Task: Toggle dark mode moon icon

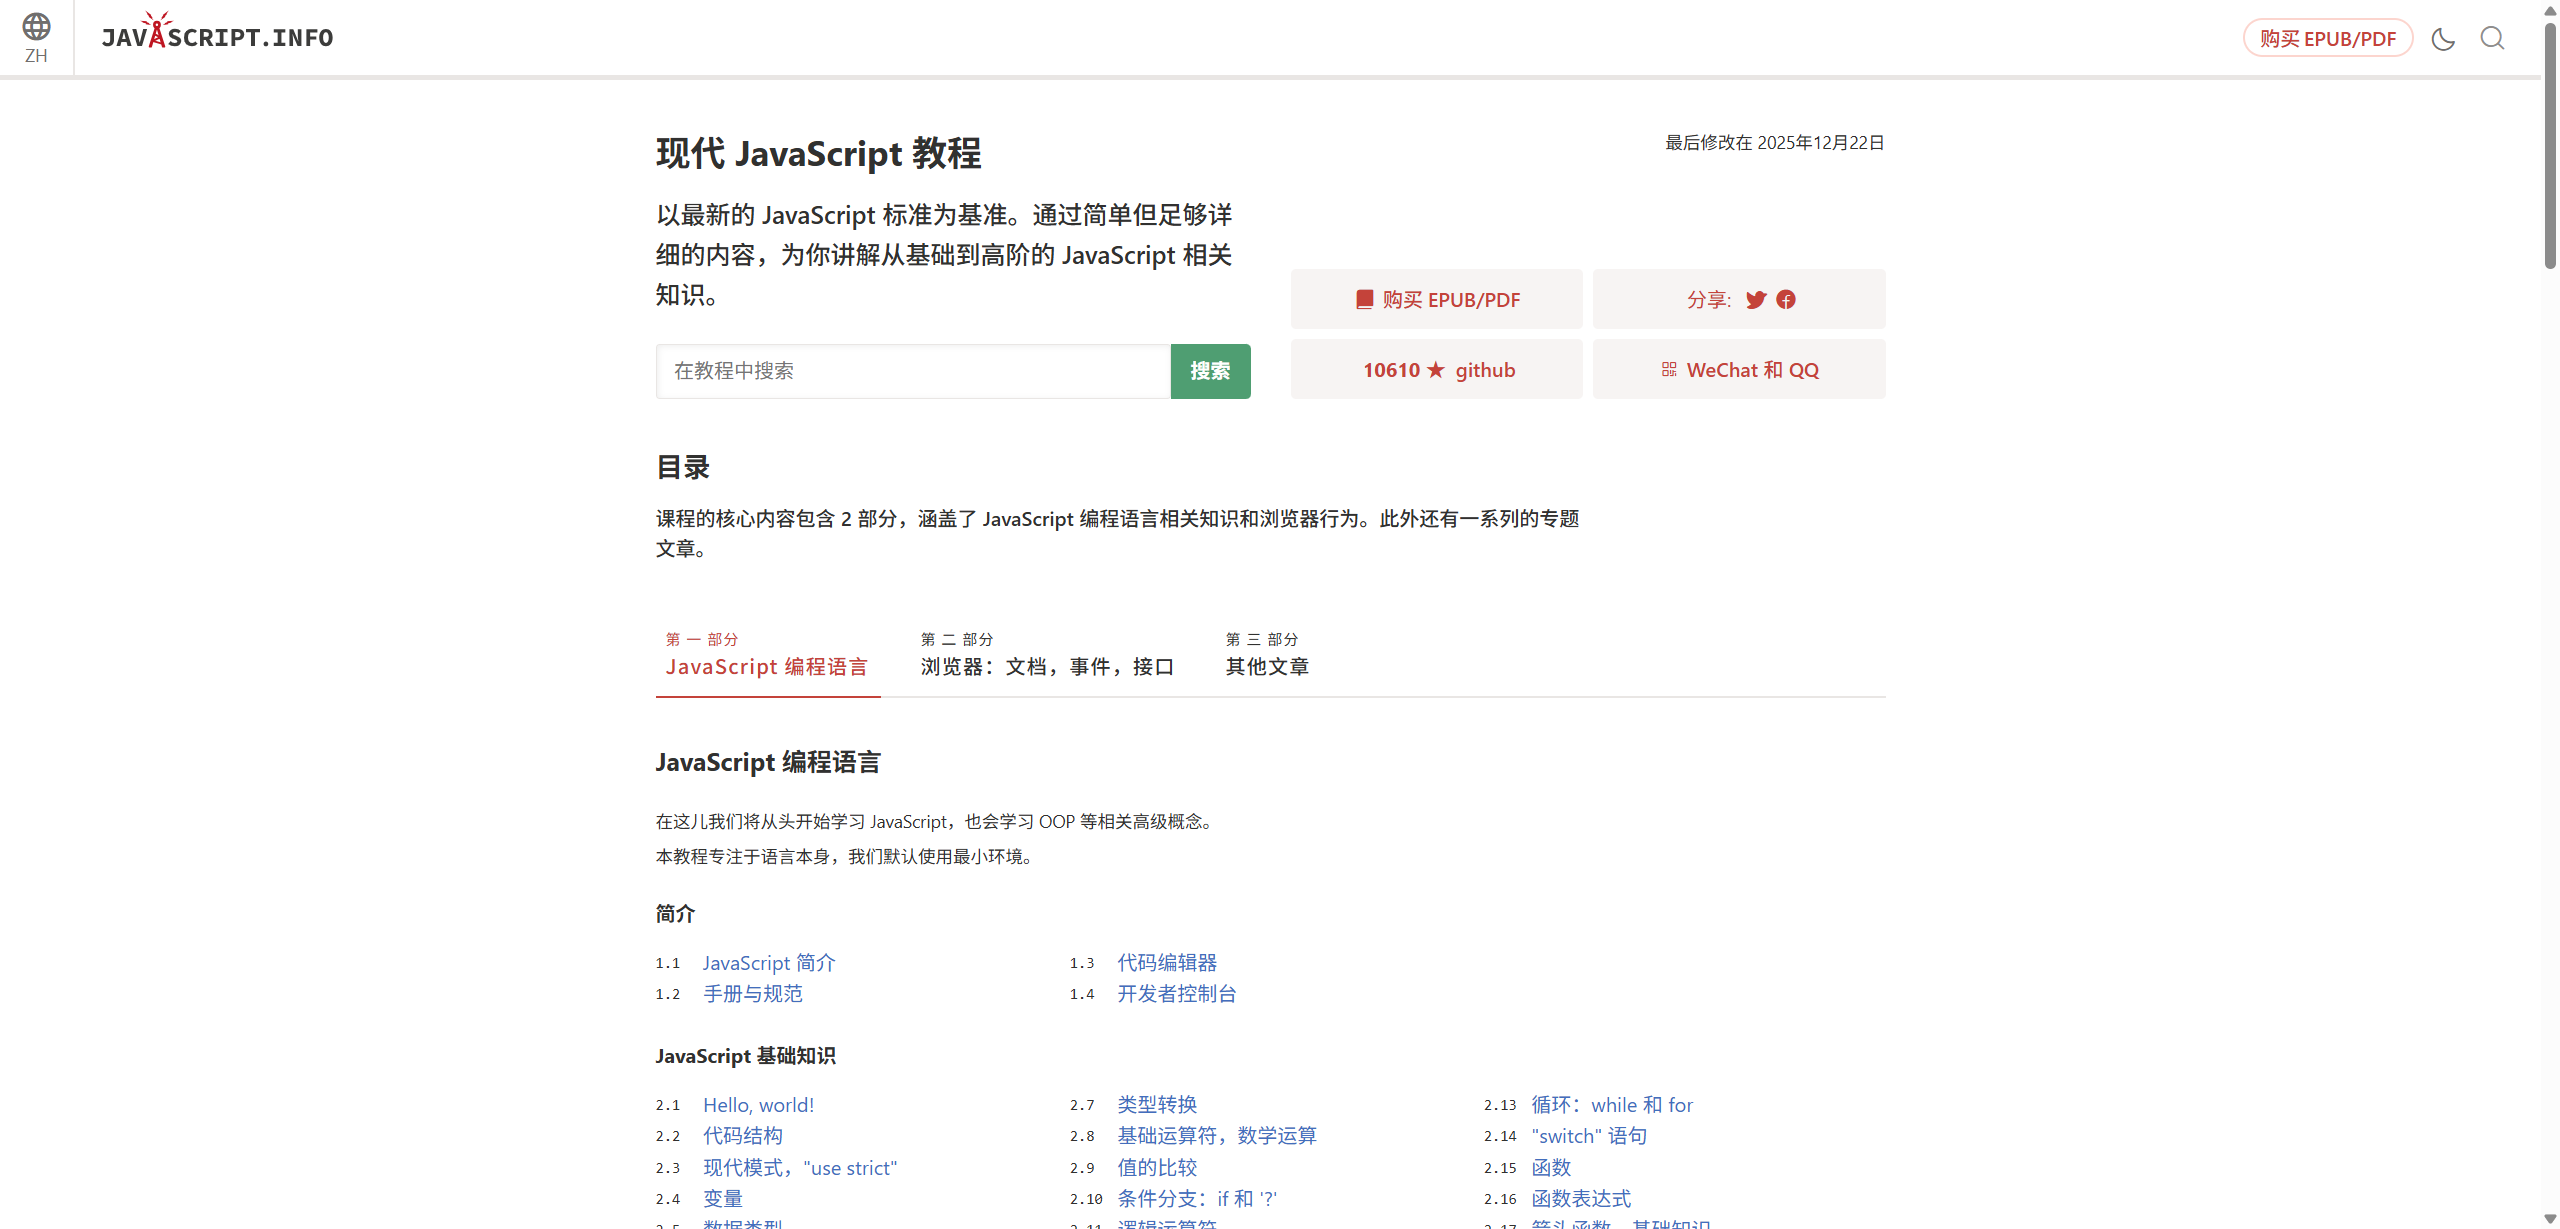Action: (x=2443, y=39)
